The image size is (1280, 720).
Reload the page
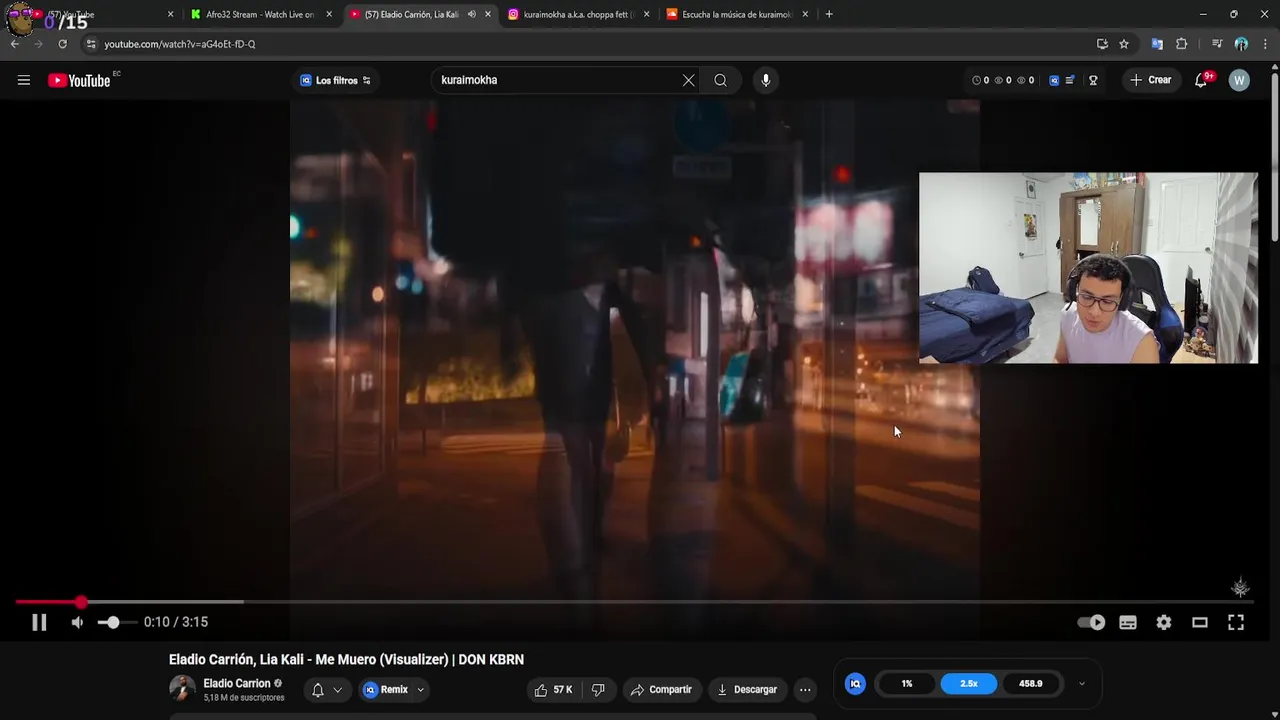coord(62,44)
